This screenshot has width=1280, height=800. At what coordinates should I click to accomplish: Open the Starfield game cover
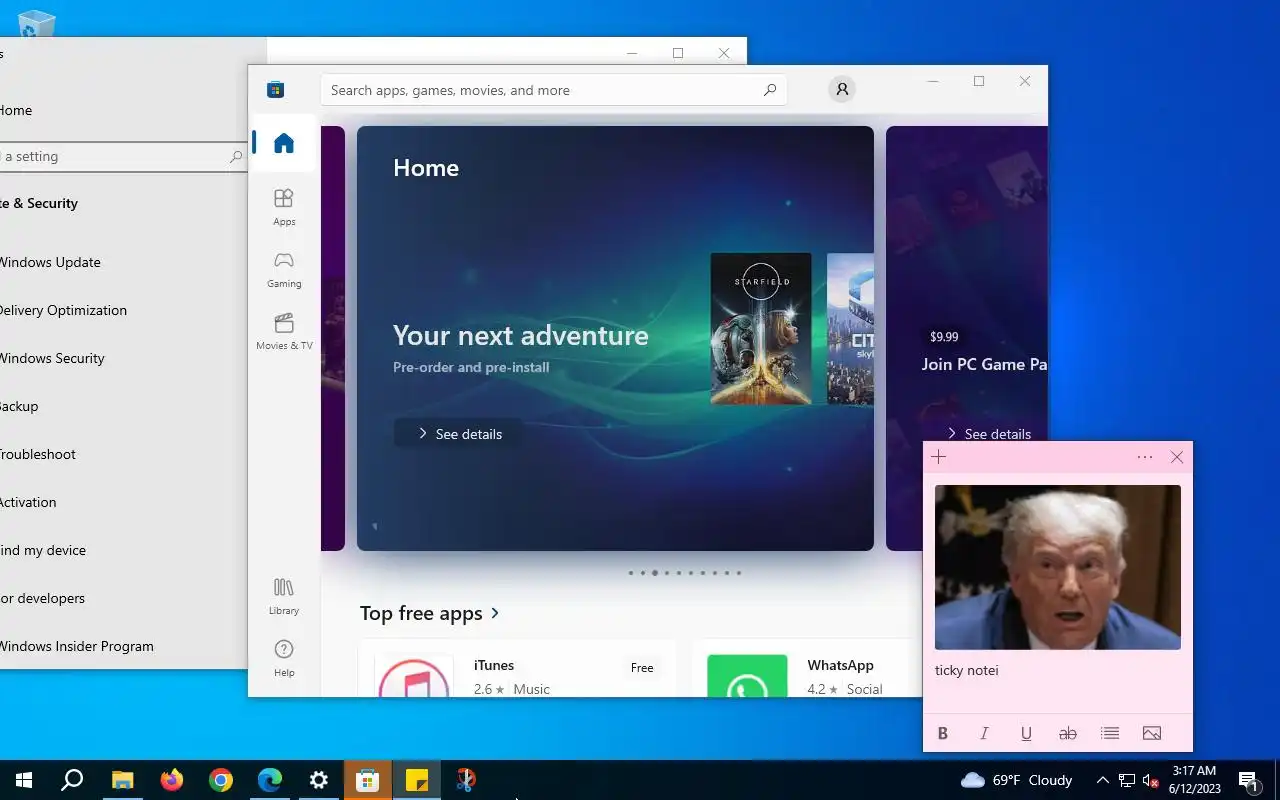[761, 329]
